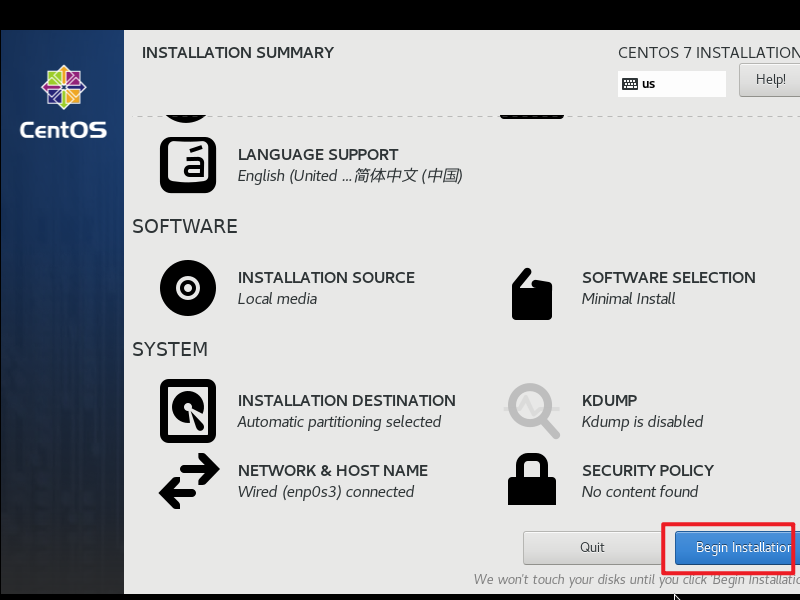Click the Kdump magnifier icon

pos(532,411)
